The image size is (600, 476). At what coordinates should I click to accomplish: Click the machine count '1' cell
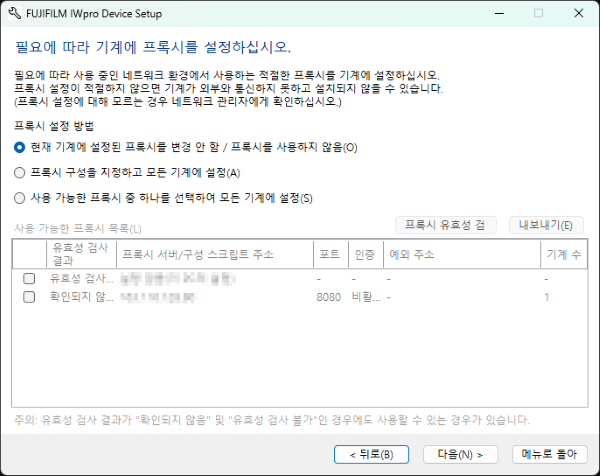(547, 297)
